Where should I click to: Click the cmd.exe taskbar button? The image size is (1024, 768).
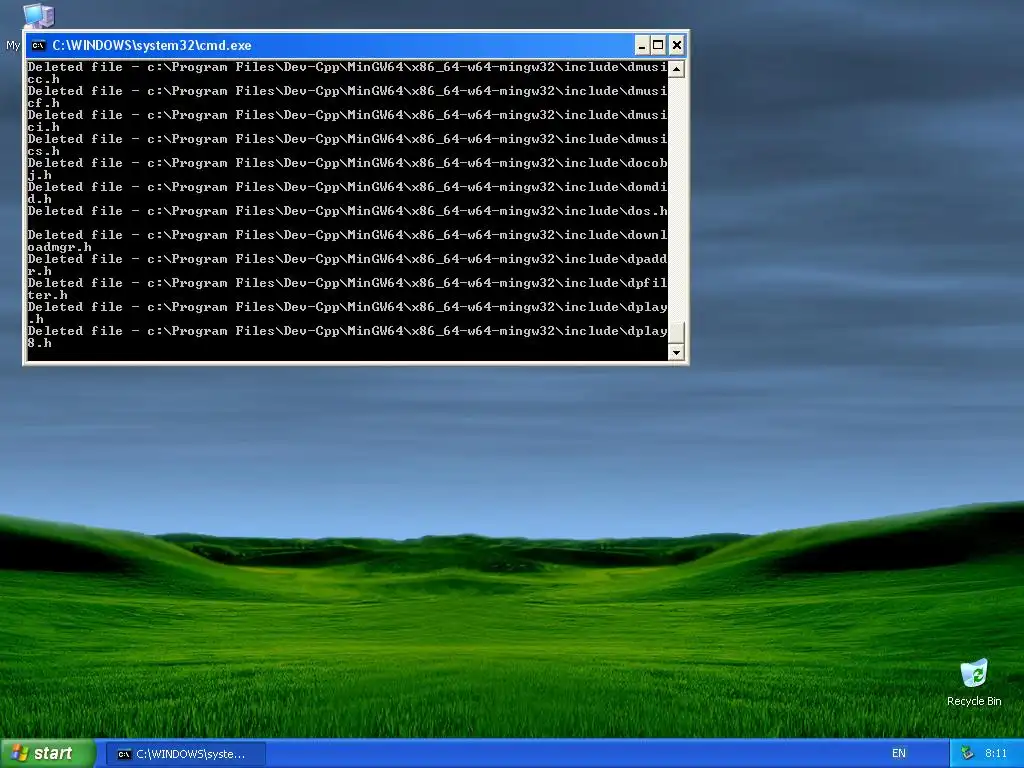185,754
